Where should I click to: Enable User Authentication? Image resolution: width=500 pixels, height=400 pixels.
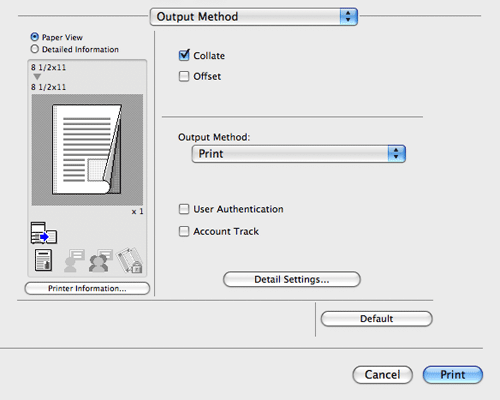coord(184,209)
